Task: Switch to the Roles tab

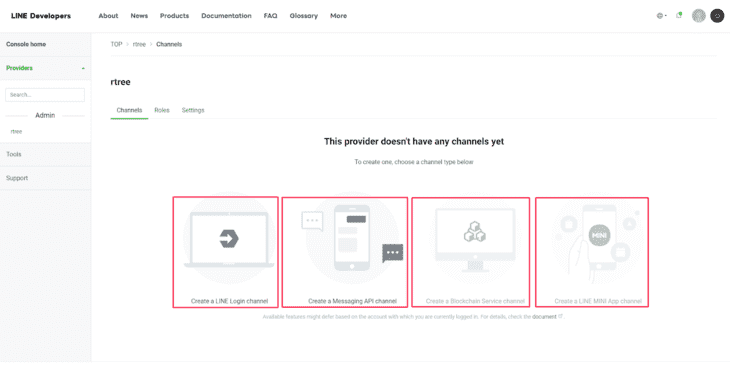Action: (162, 110)
